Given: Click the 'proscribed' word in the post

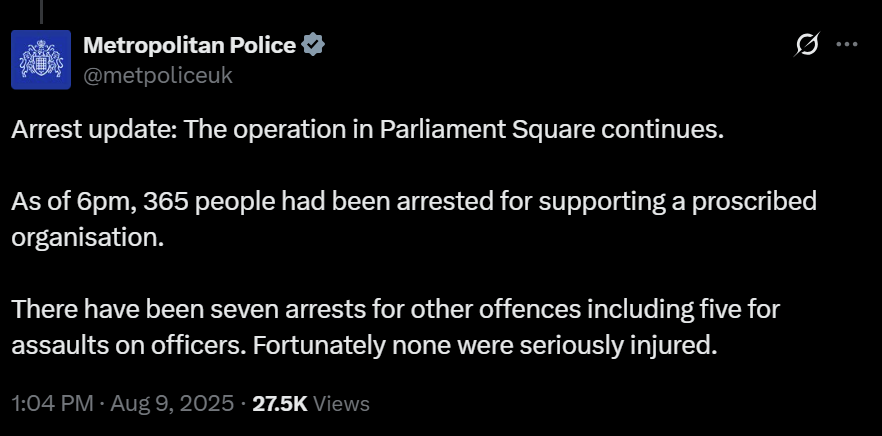Looking at the screenshot, I should (754, 202).
